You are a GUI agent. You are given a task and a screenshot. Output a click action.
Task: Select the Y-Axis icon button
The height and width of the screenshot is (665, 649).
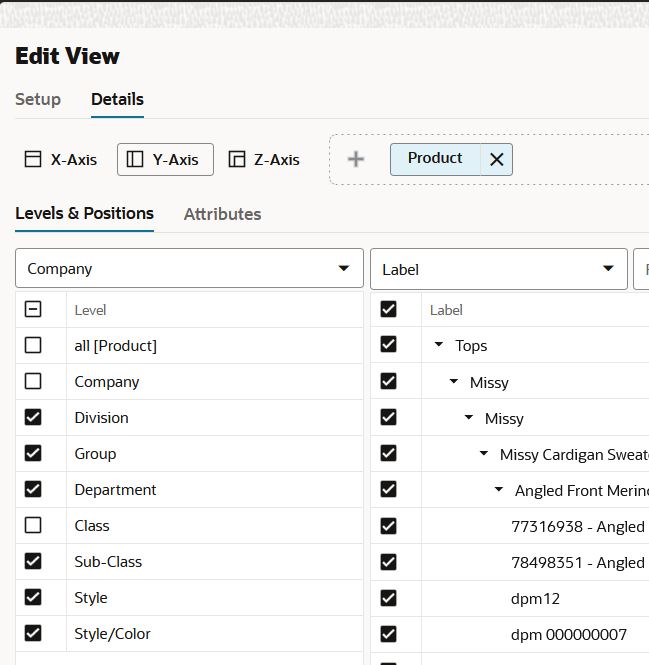[x=135, y=159]
